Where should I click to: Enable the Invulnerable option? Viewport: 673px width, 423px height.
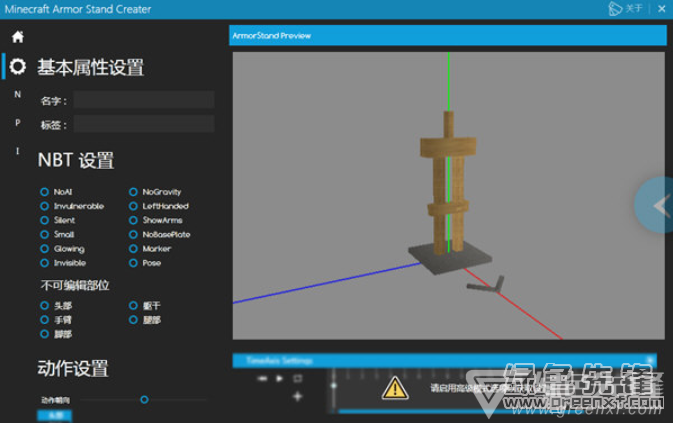[x=44, y=206]
